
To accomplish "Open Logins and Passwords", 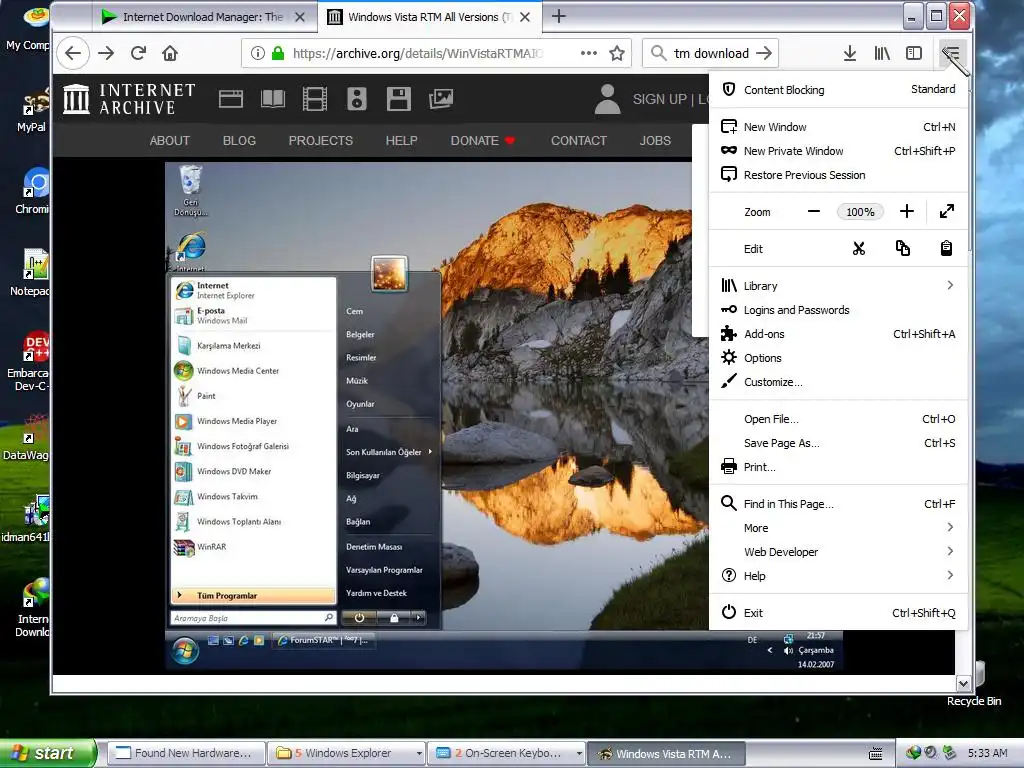I will [x=838, y=310].
